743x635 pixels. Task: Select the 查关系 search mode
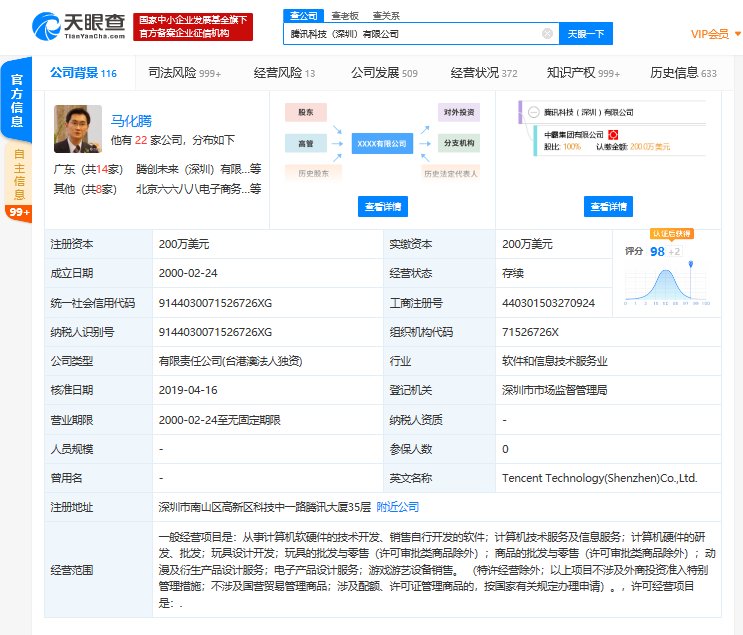coord(385,16)
